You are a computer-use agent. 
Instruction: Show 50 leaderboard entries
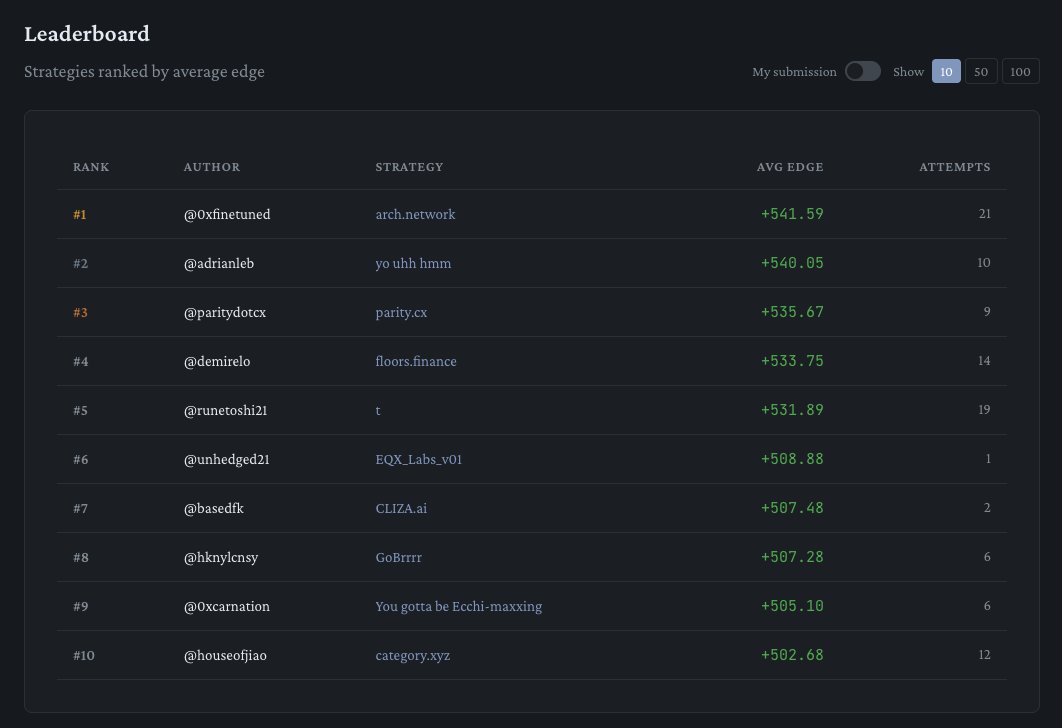pyautogui.click(x=981, y=71)
